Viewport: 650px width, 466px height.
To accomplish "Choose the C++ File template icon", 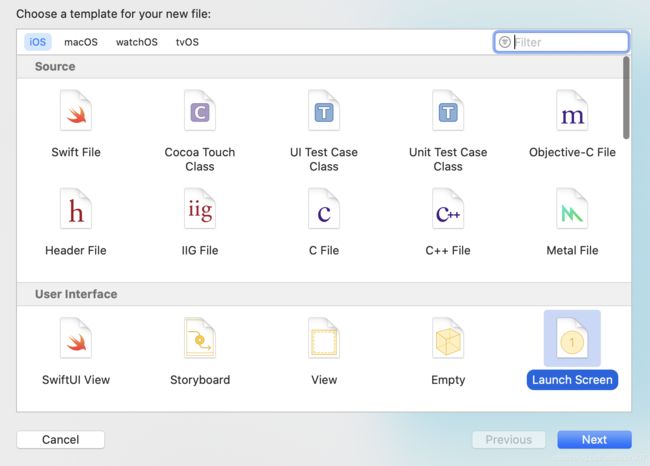I will tap(448, 209).
